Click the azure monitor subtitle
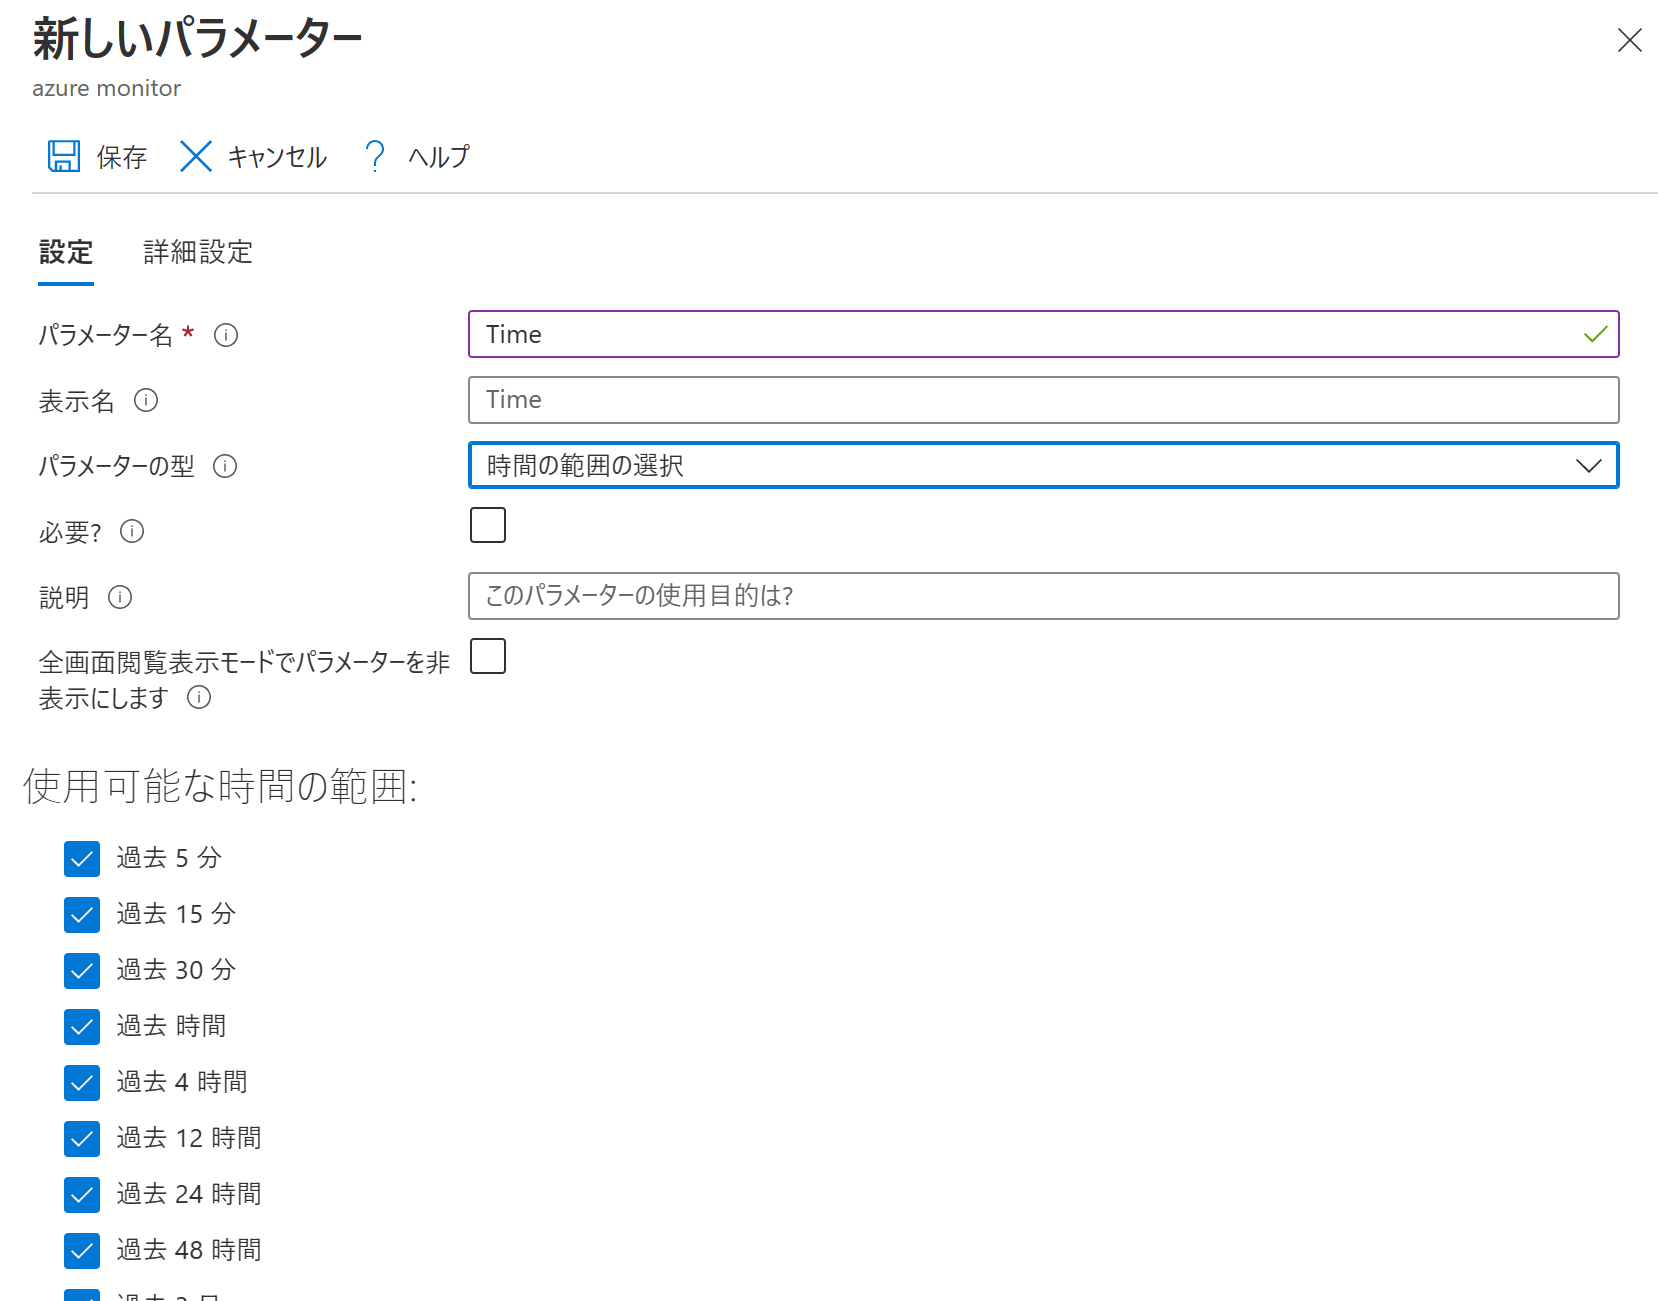The width and height of the screenshot is (1658, 1301). pyautogui.click(x=106, y=88)
